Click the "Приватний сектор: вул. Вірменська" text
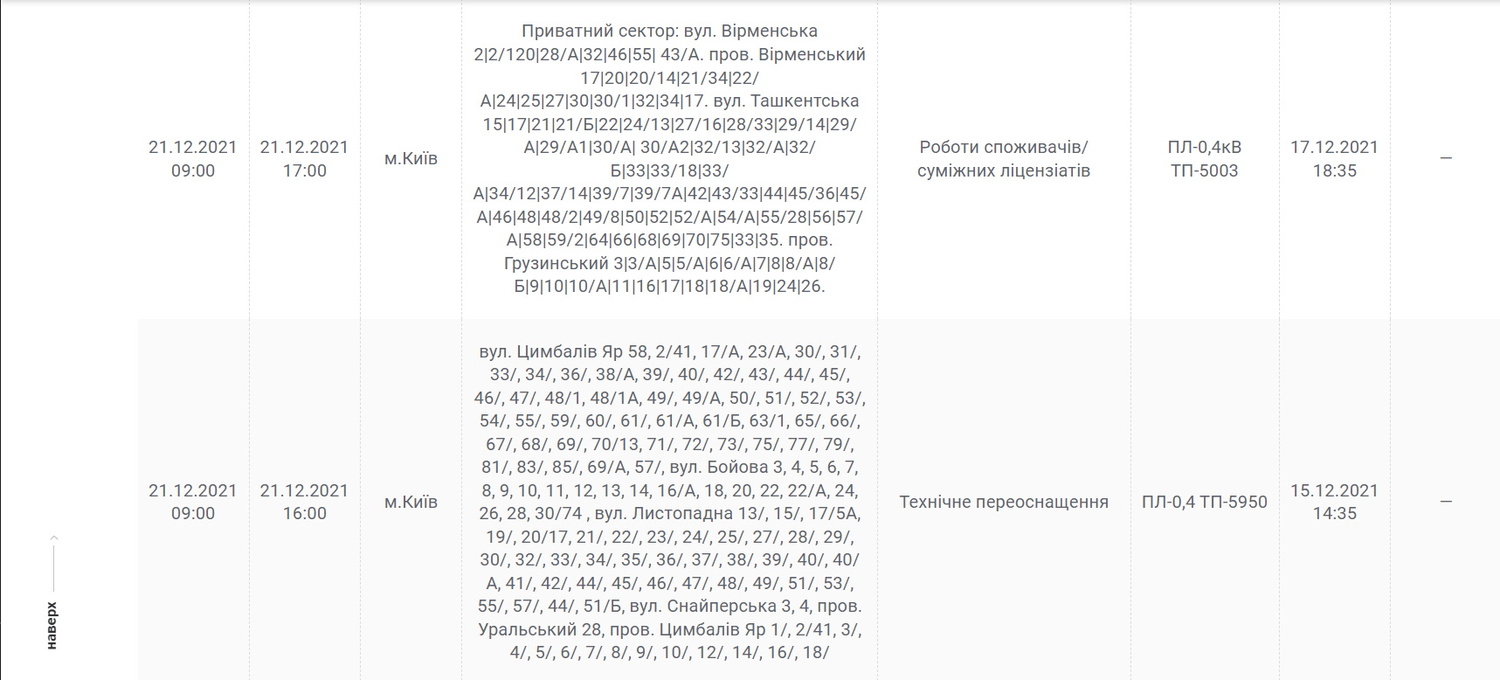The width and height of the screenshot is (1500, 680). (x=669, y=32)
